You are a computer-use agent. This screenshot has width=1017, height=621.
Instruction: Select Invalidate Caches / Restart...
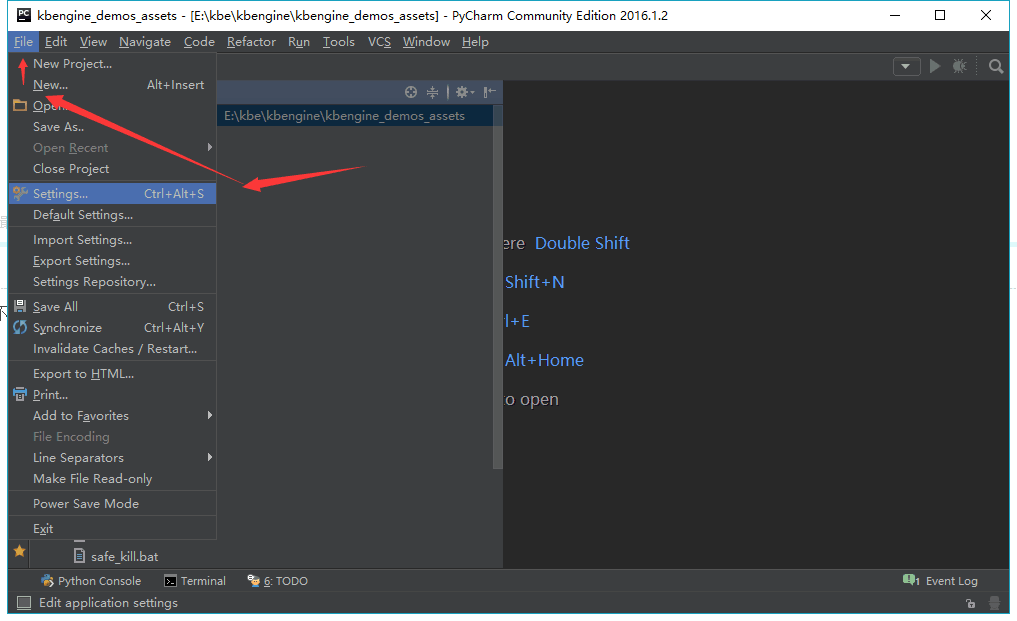(x=112, y=348)
